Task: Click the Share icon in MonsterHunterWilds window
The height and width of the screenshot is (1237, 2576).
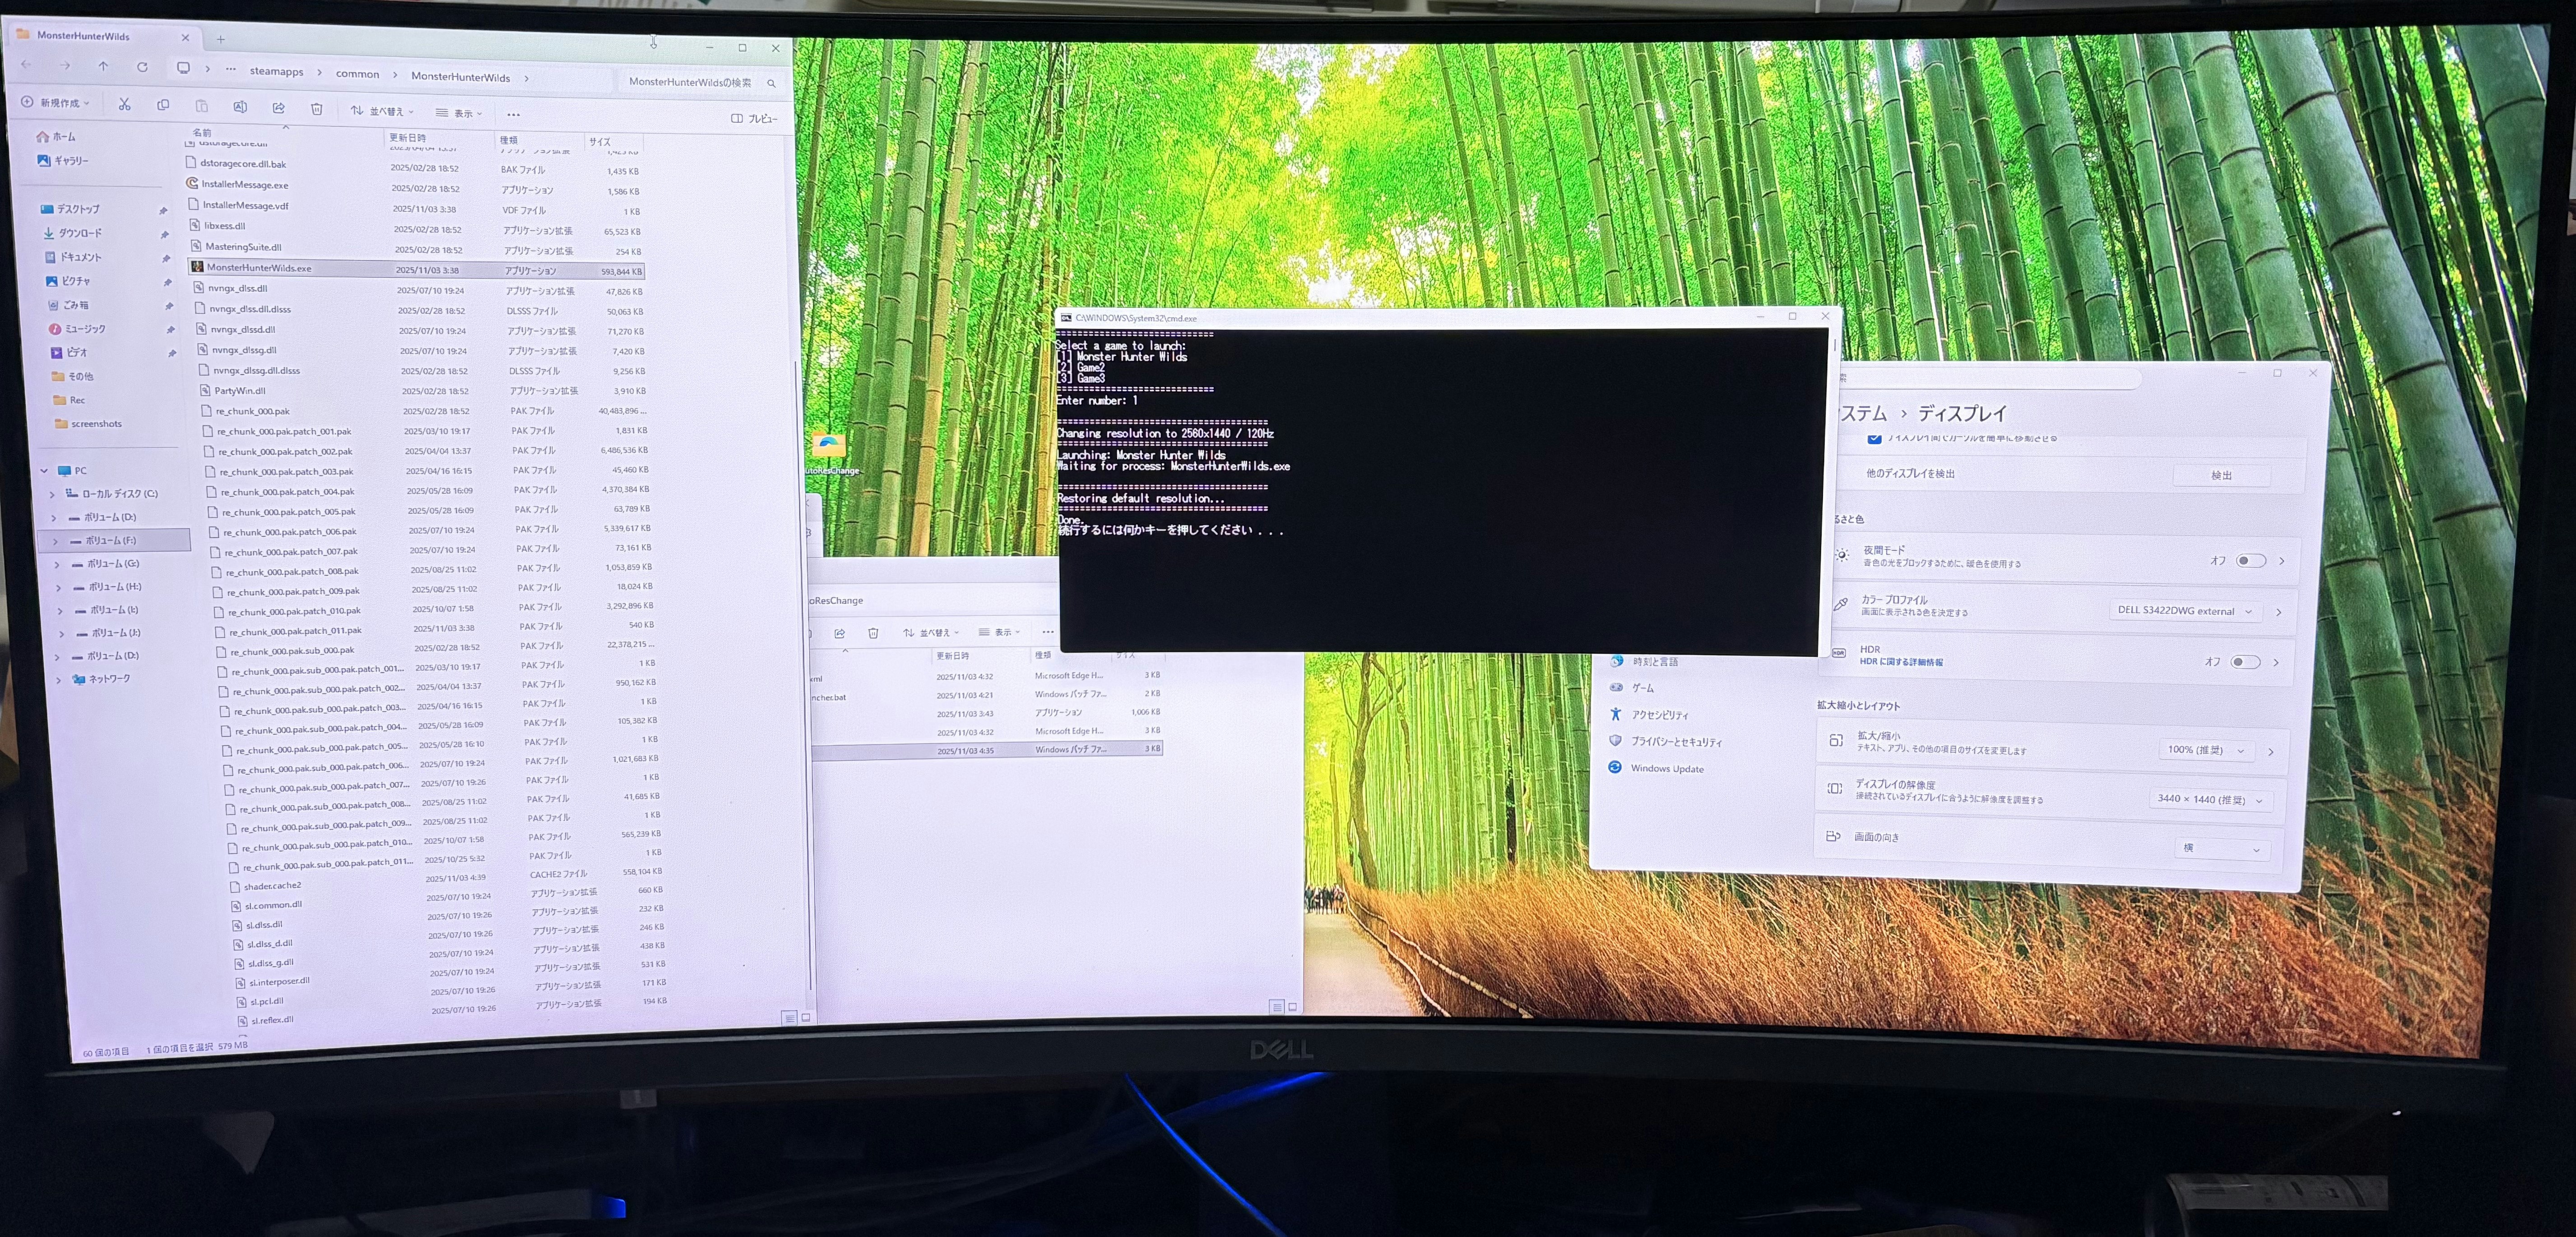Action: coord(278,108)
